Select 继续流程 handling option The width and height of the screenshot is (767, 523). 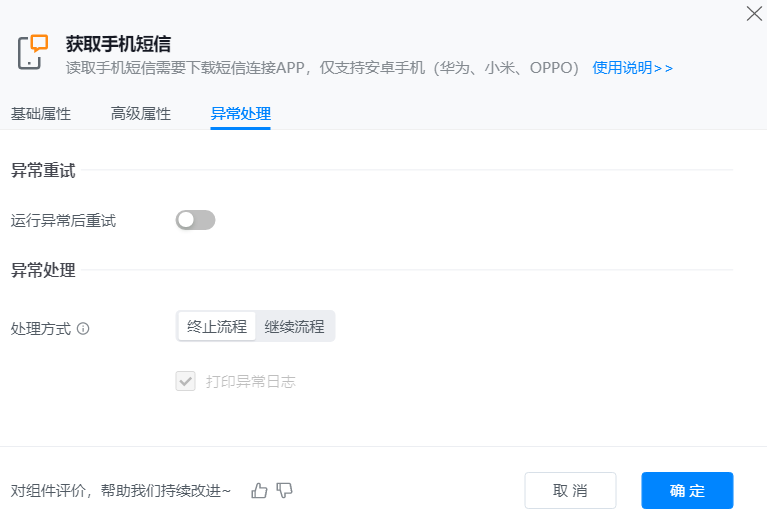294,327
